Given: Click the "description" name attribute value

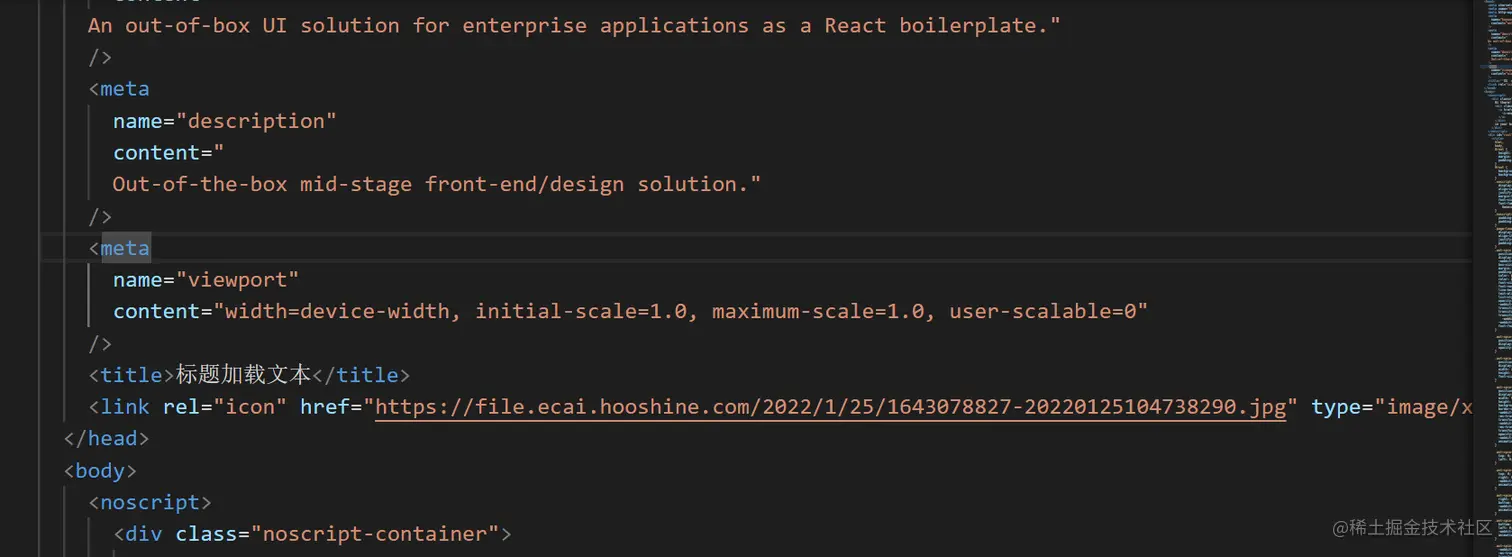Looking at the screenshot, I should point(262,121).
